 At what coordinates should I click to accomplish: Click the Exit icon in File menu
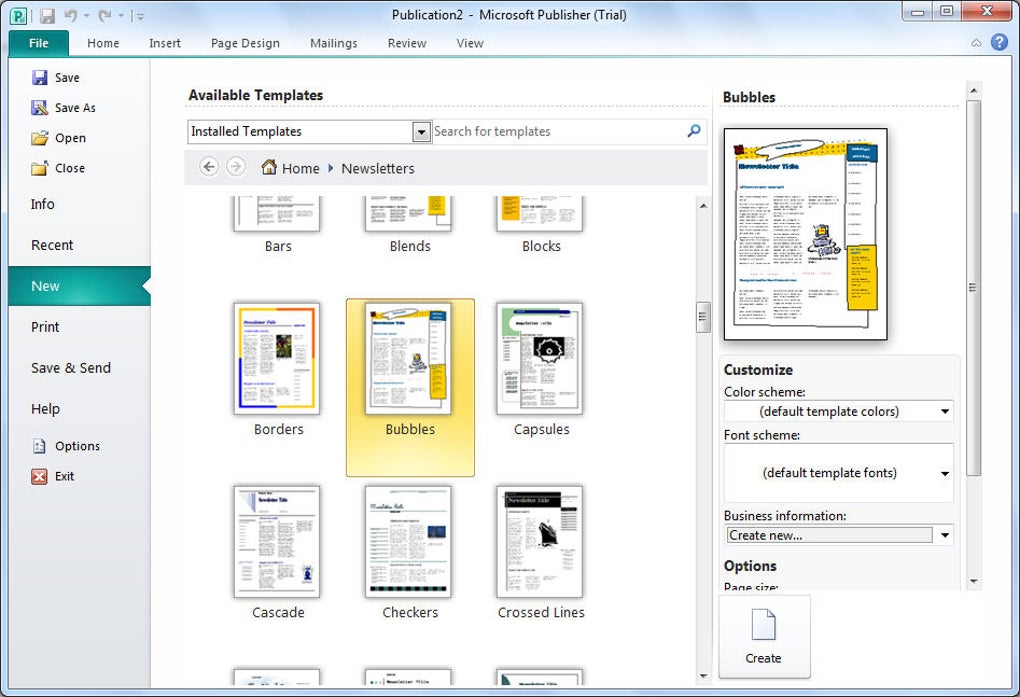(x=40, y=476)
